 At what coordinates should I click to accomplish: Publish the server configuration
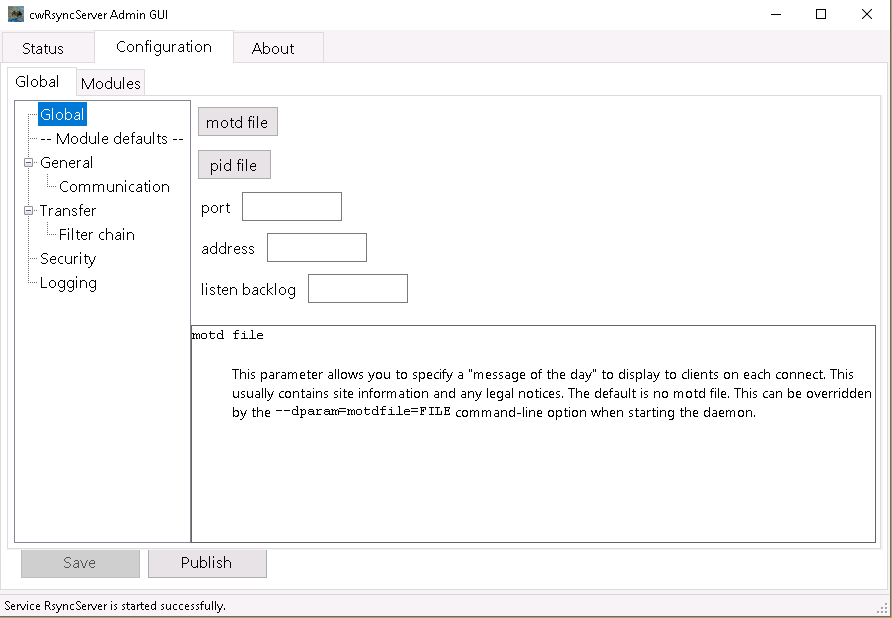[x=207, y=562]
